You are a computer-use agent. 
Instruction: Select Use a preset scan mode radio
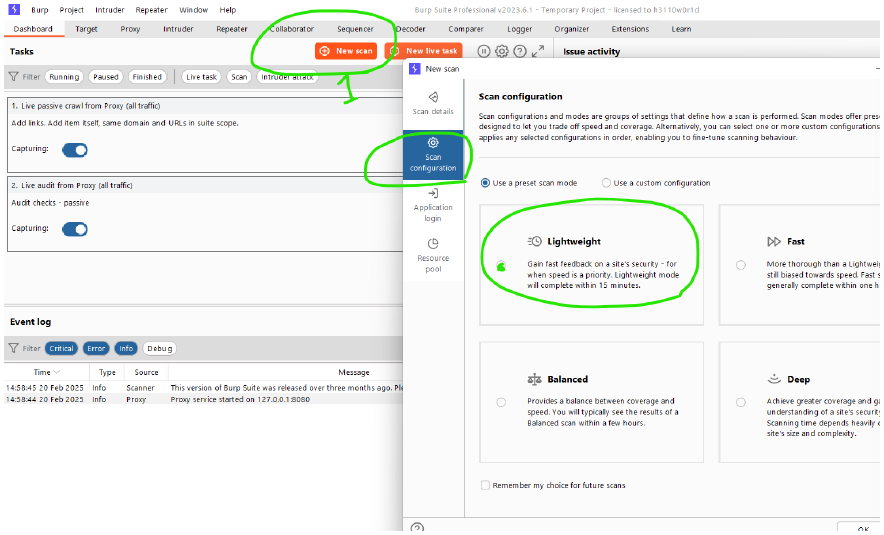485,183
